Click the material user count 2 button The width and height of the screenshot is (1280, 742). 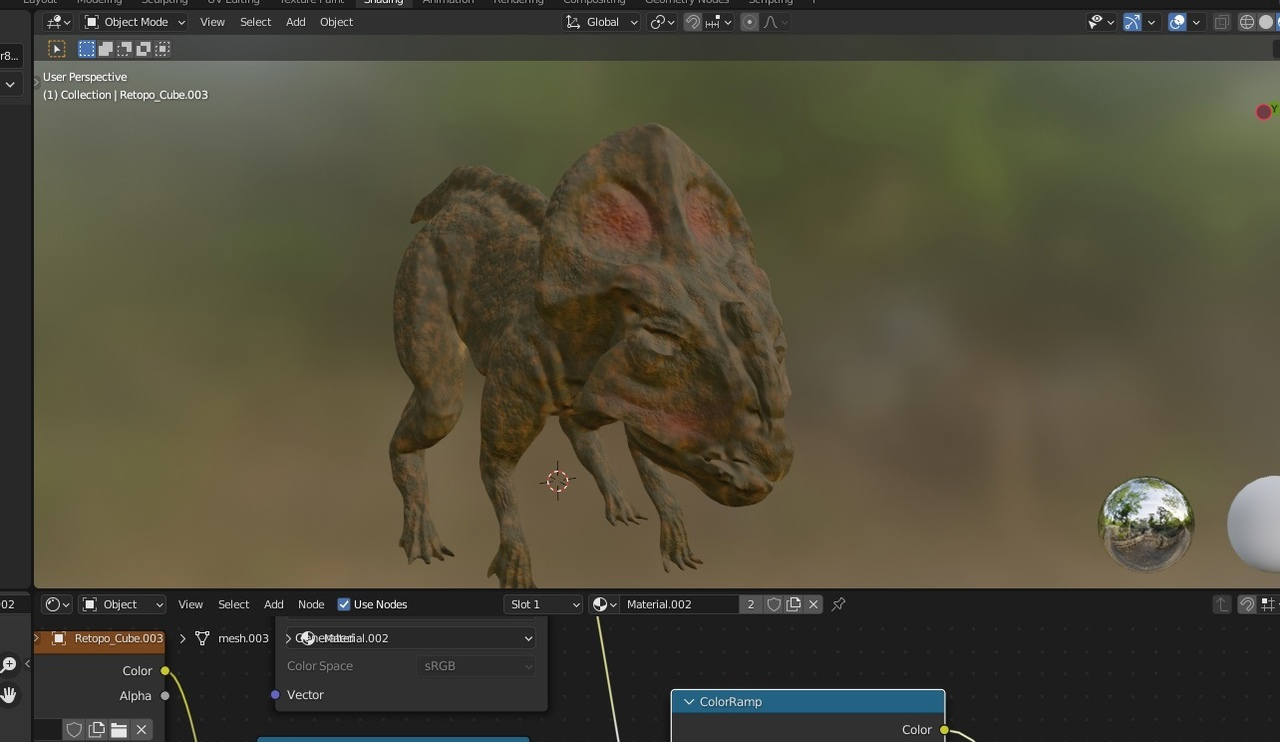coord(751,604)
